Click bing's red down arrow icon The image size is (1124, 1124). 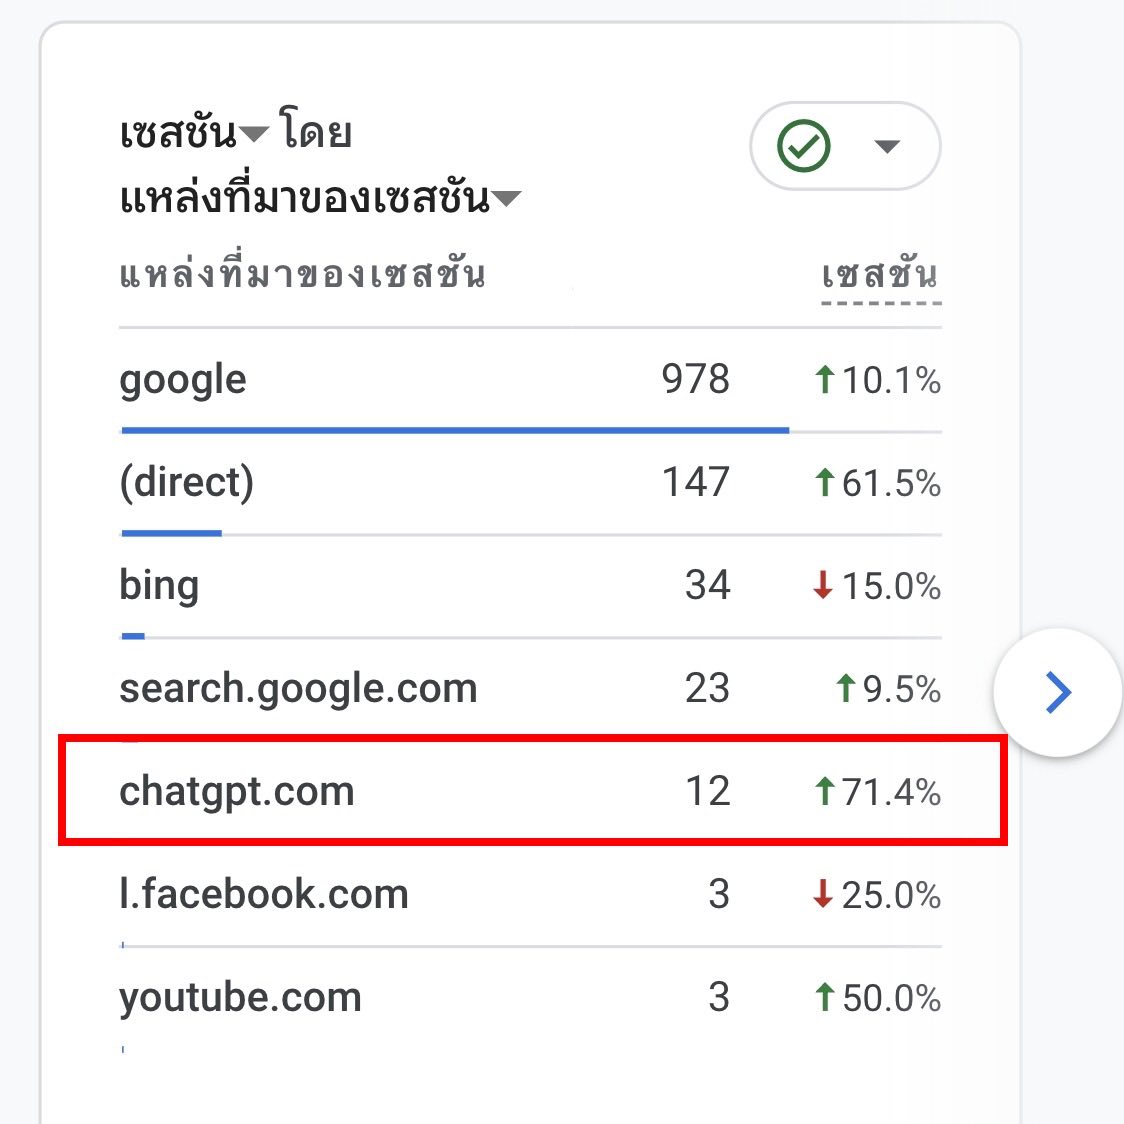coord(823,586)
